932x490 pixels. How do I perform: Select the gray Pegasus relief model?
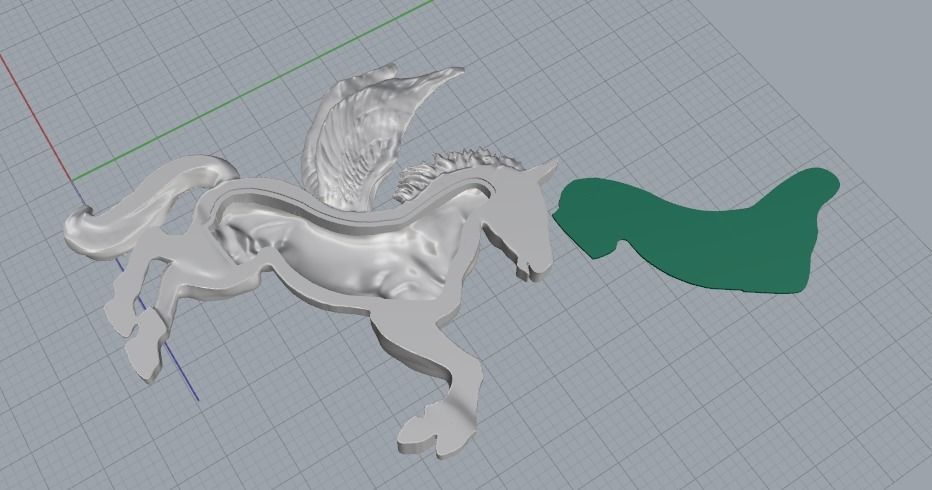click(x=312, y=262)
